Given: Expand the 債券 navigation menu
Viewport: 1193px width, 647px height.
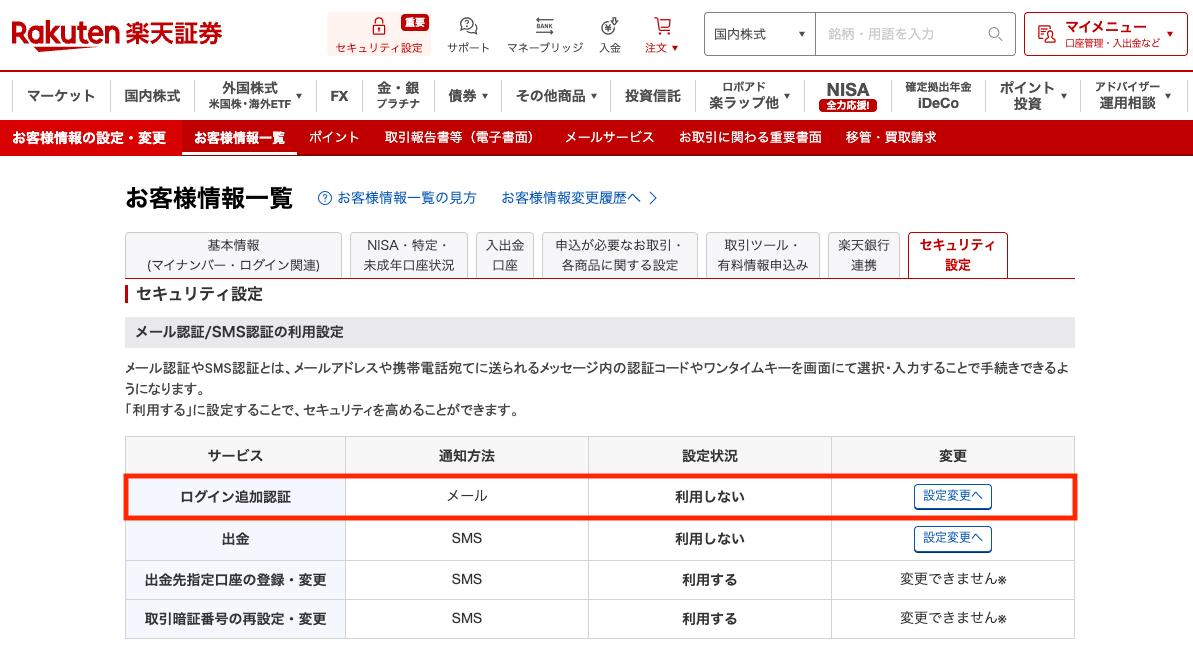Looking at the screenshot, I should click(x=468, y=96).
